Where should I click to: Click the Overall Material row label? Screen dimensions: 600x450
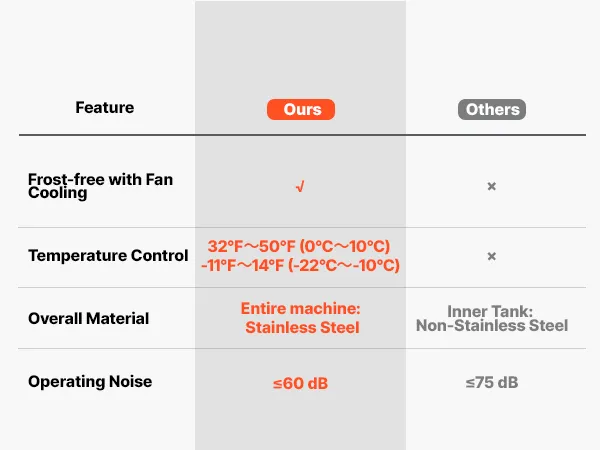click(88, 318)
